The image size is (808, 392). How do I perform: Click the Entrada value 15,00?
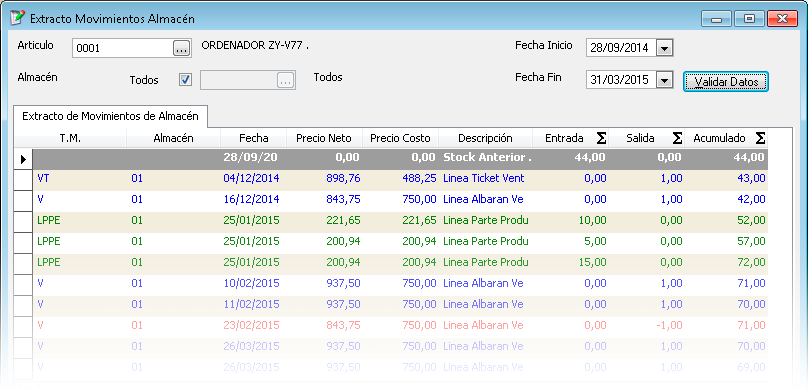click(x=592, y=262)
